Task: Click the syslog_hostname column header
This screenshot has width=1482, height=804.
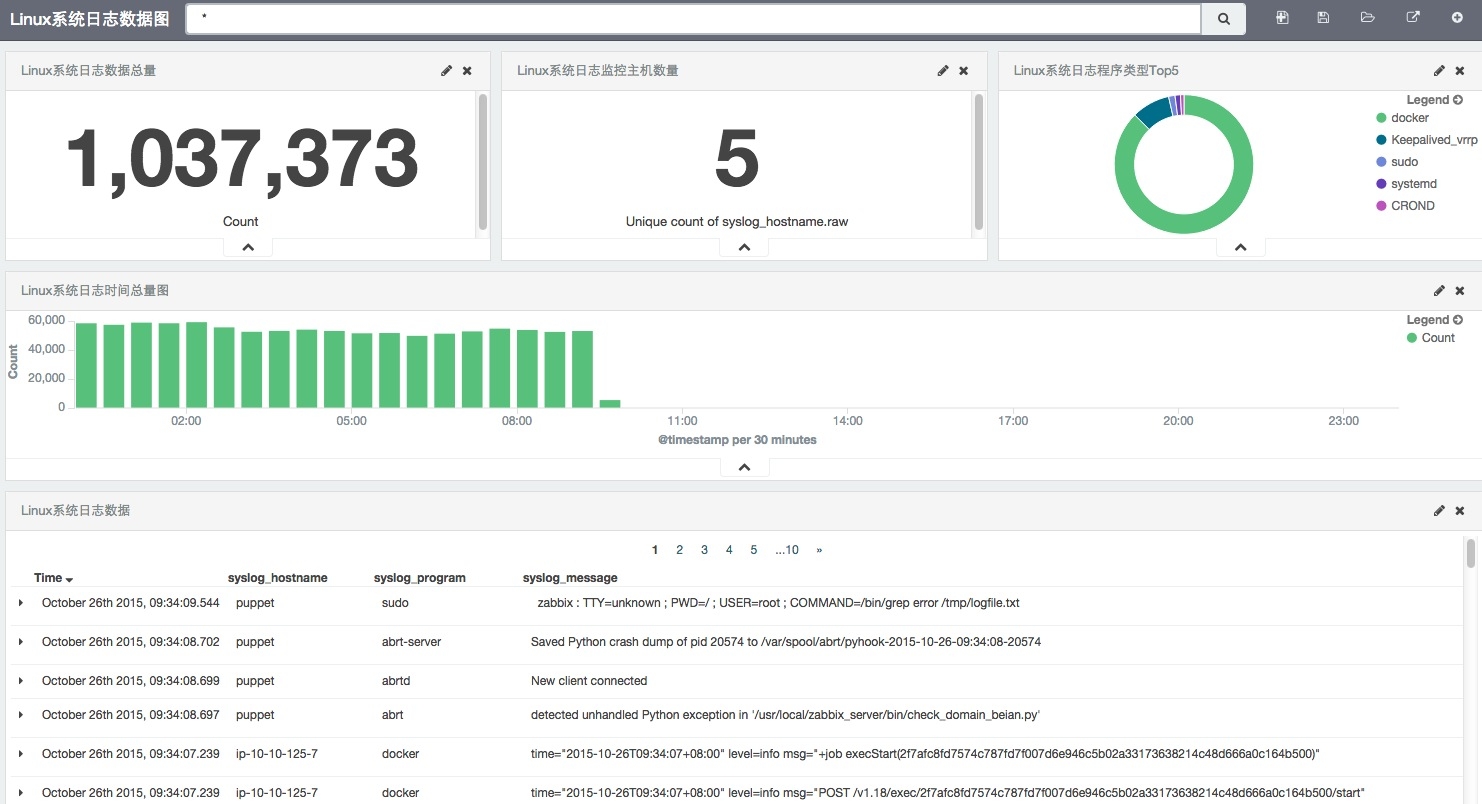Action: (x=278, y=578)
